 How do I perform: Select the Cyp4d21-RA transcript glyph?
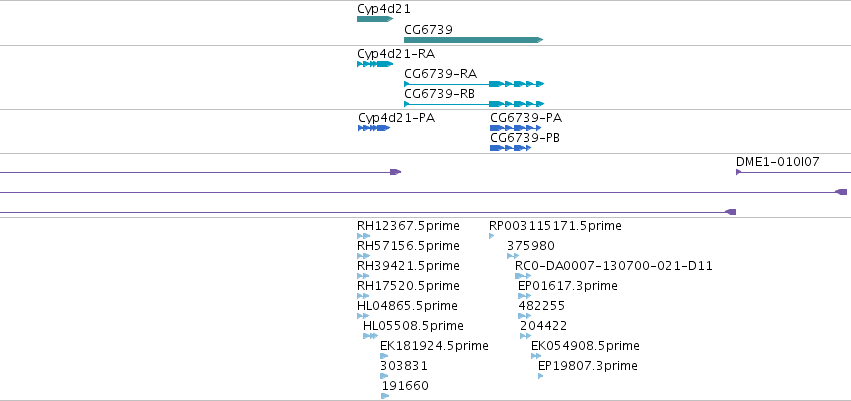pos(375,64)
